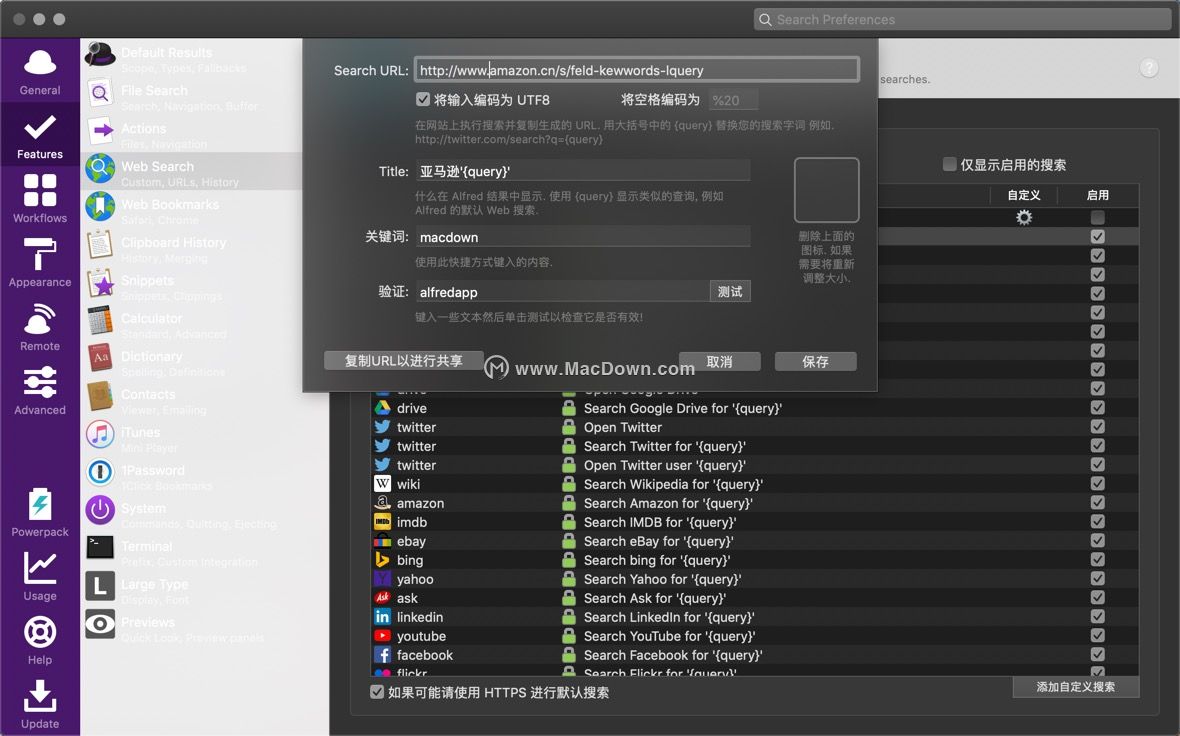Select the Features section in sidebar
1180x736 pixels.
[40, 135]
